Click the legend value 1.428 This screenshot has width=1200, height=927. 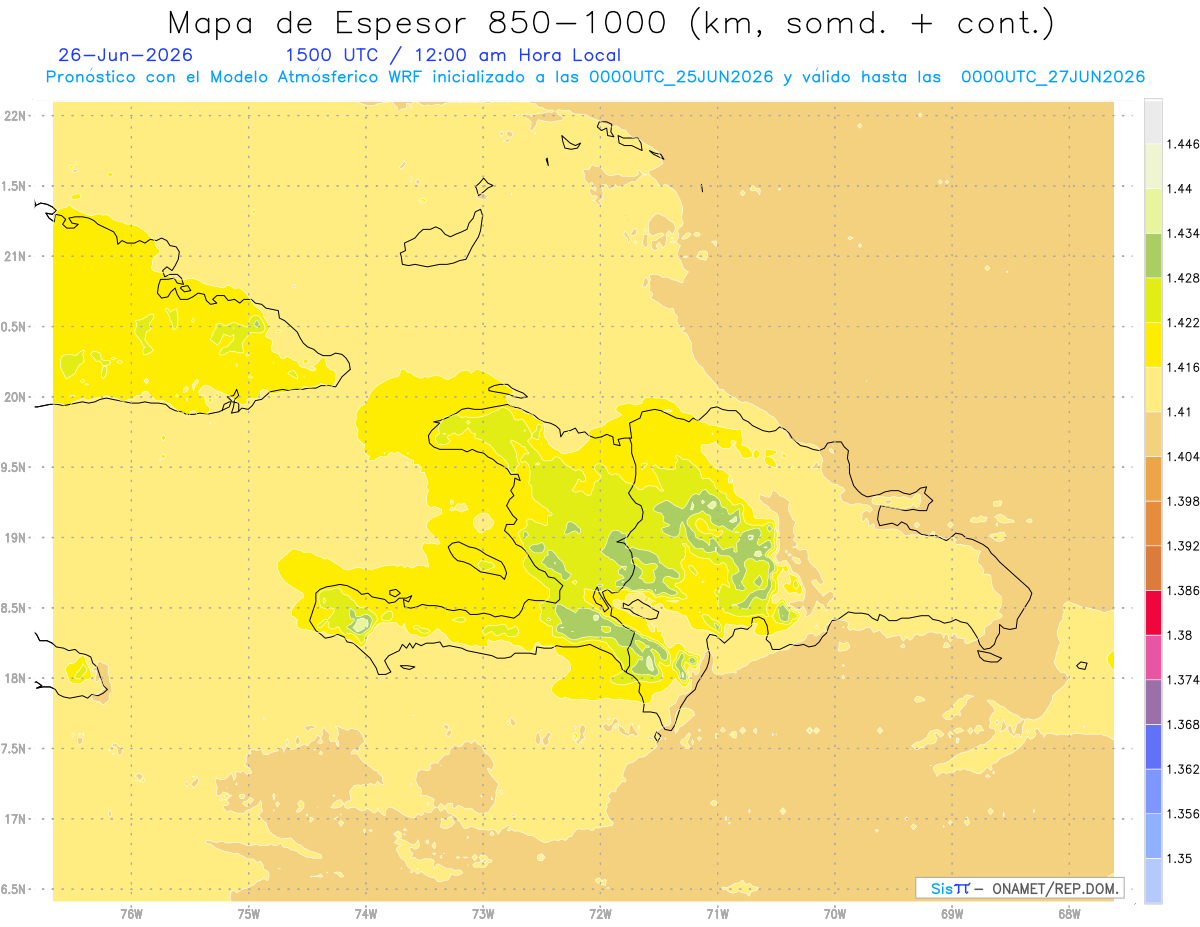pyautogui.click(x=1183, y=278)
